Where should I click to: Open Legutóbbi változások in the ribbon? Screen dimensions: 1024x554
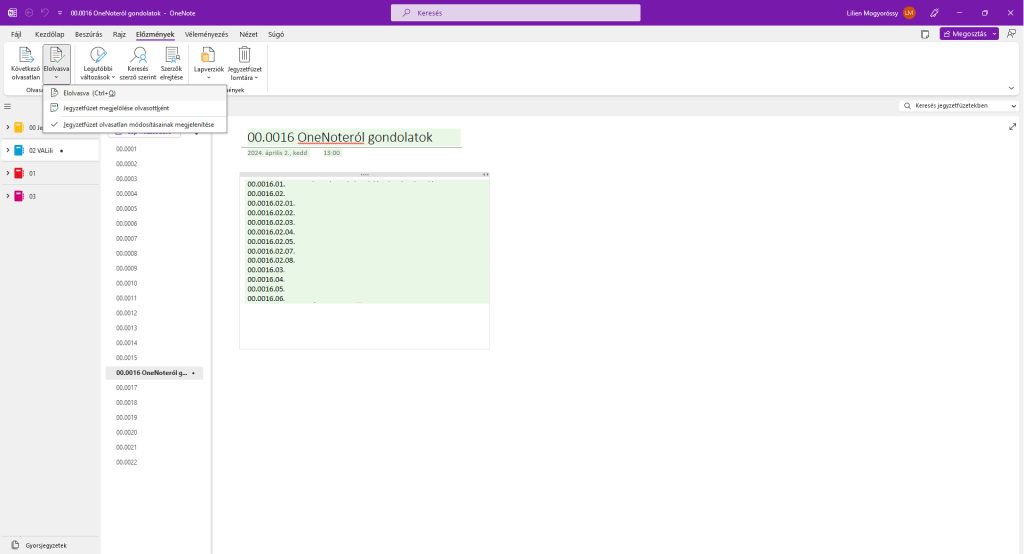tap(98, 64)
